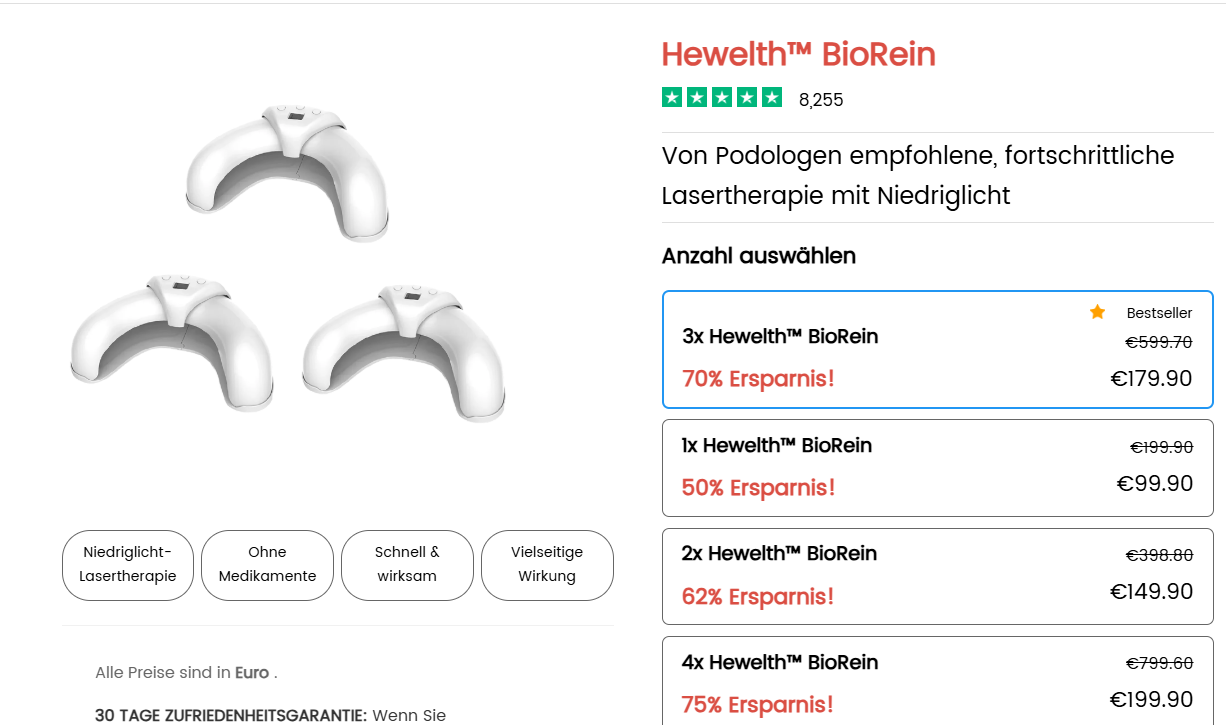Click the 70% Ersparnis savings label
Viewport: 1226px width, 725px height.
(x=758, y=379)
